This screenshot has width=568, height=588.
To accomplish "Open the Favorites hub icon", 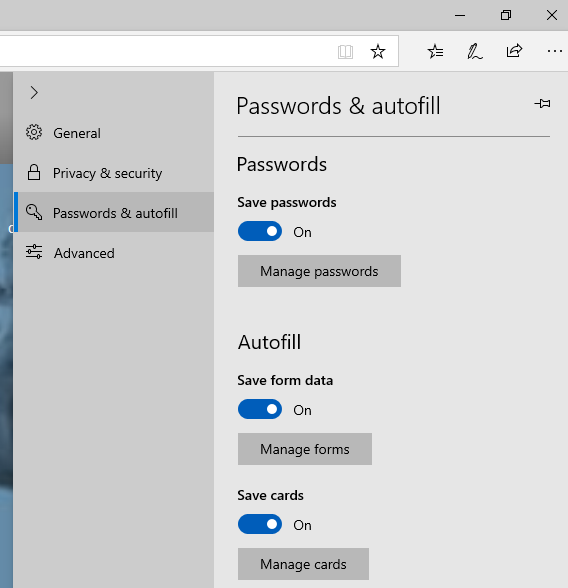I will point(435,51).
